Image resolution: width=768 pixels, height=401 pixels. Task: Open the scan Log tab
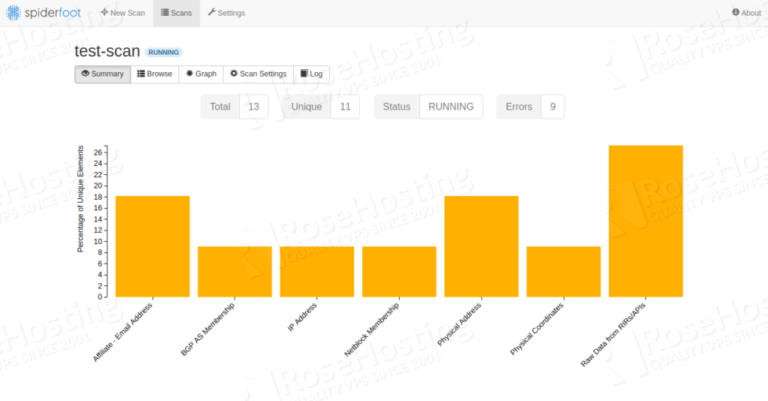(x=312, y=74)
